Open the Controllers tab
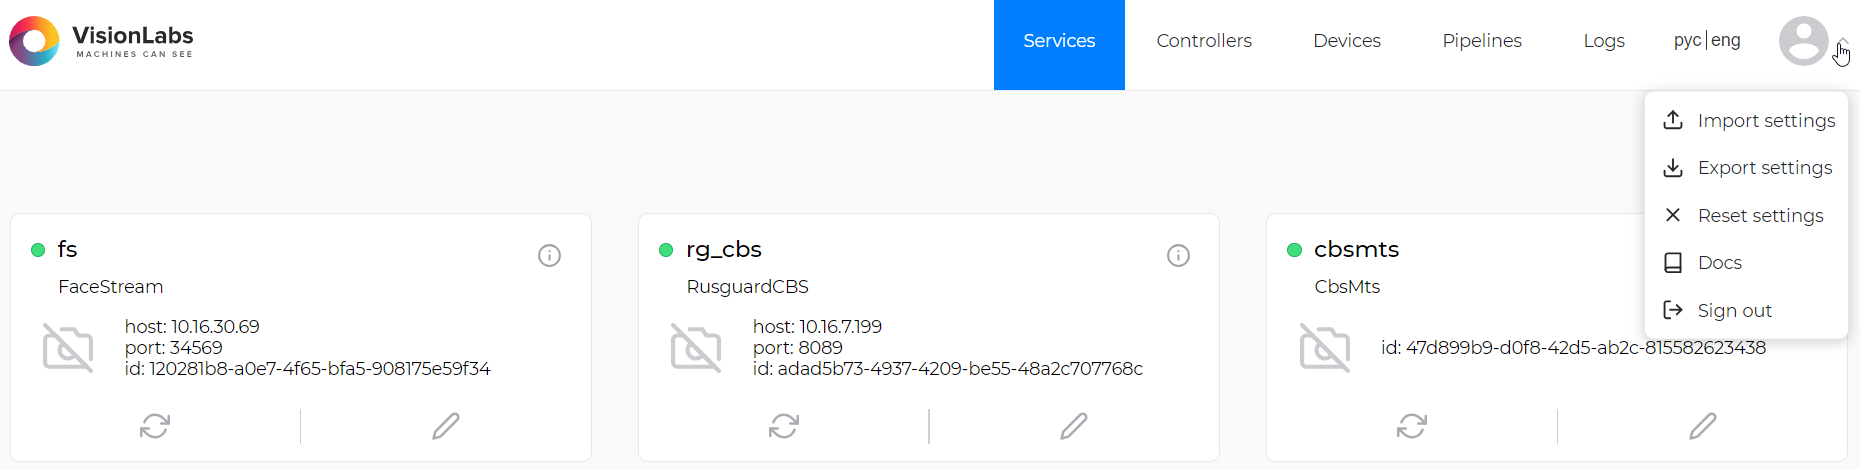The width and height of the screenshot is (1860, 470). pyautogui.click(x=1204, y=41)
